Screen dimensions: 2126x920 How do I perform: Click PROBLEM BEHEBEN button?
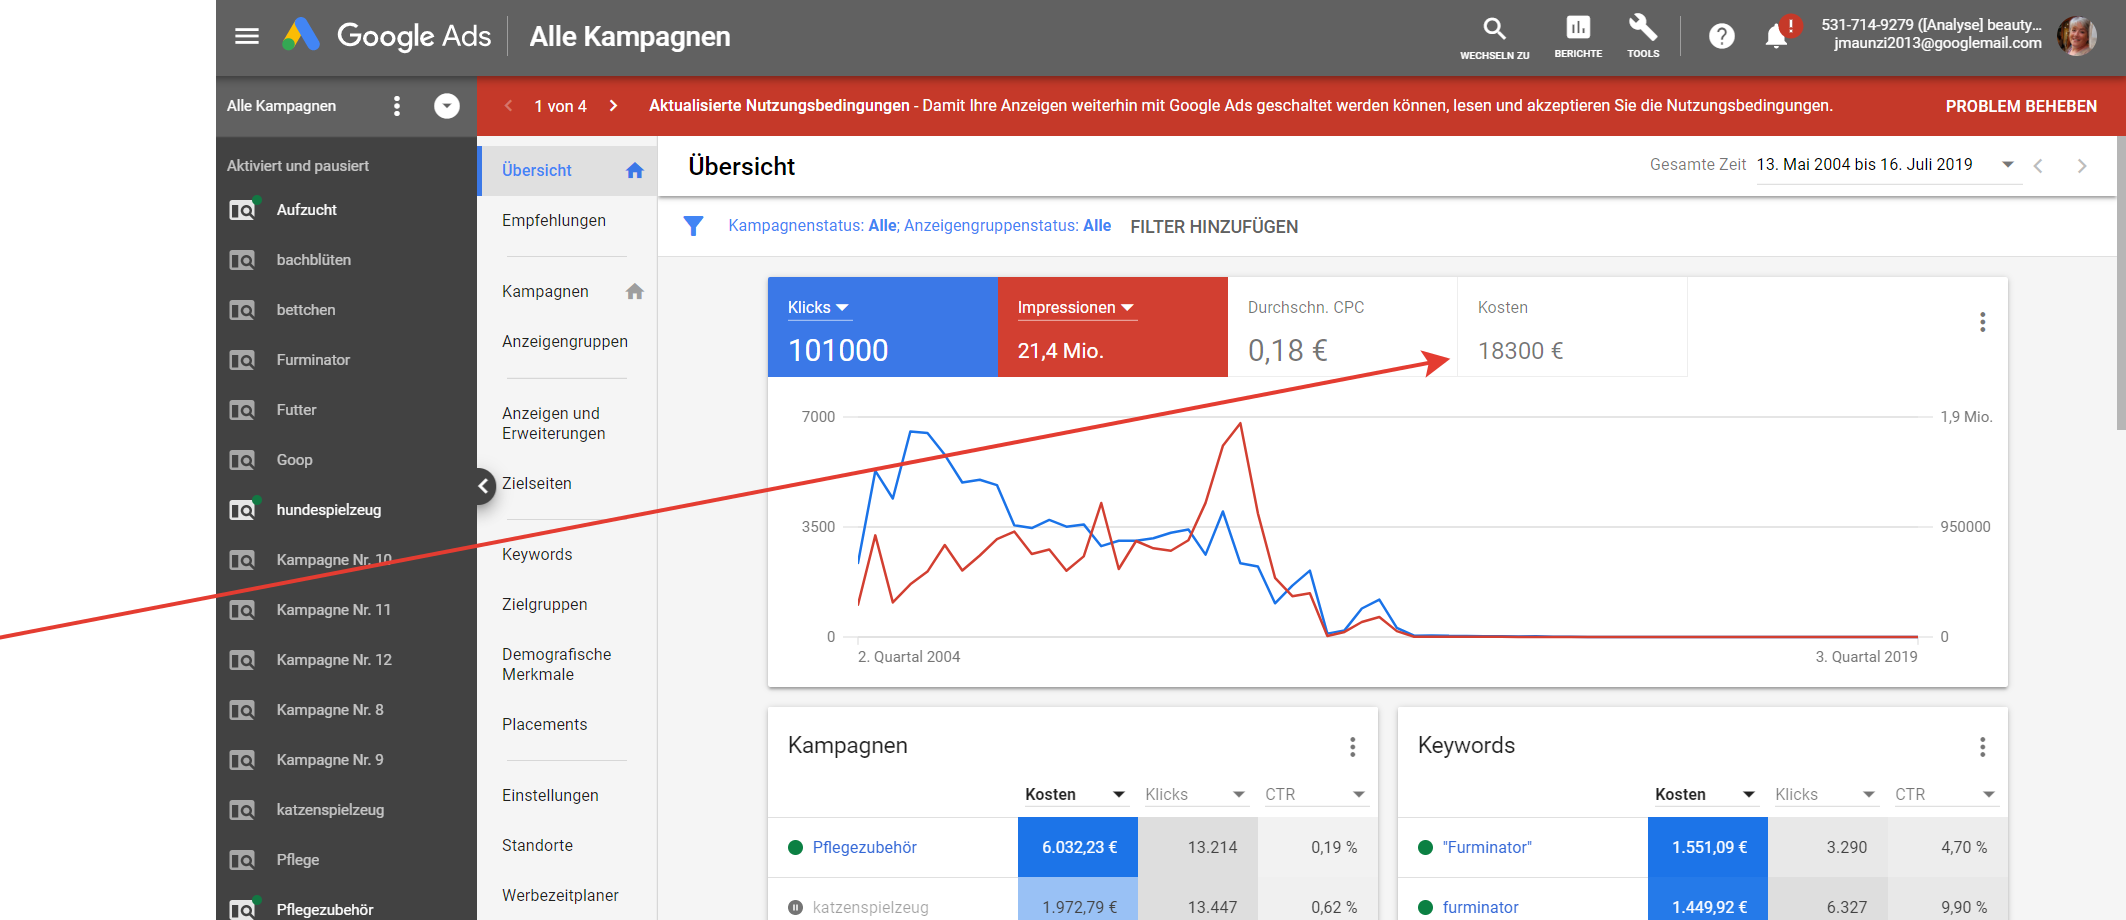click(2021, 106)
